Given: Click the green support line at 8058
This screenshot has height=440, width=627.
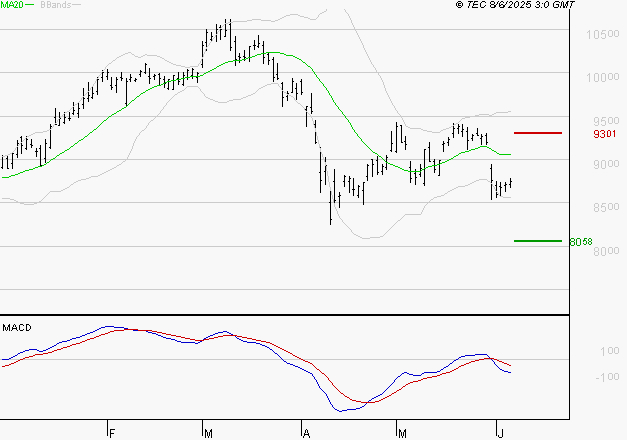Looking at the screenshot, I should click(x=538, y=241).
